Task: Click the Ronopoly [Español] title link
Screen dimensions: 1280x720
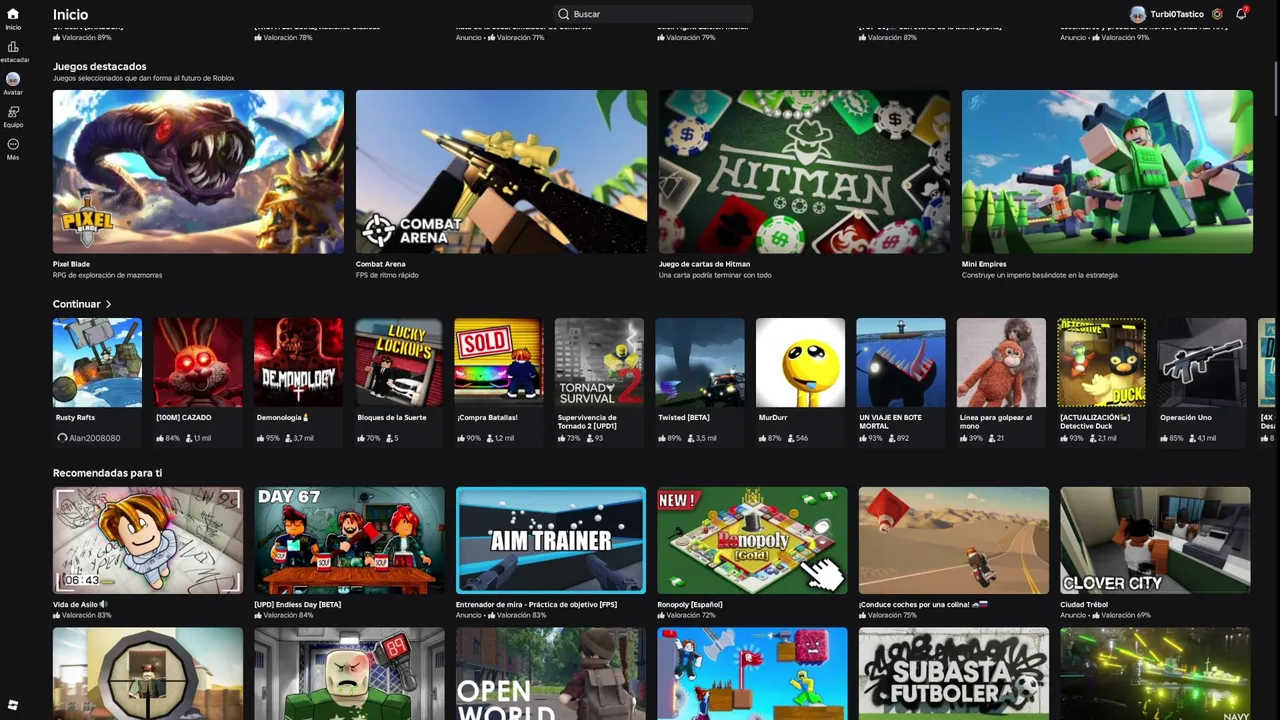Action: (690, 605)
